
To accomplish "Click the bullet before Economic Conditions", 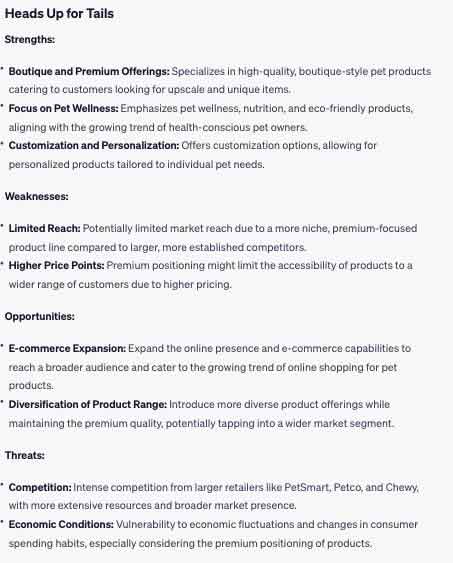I will (3, 522).
